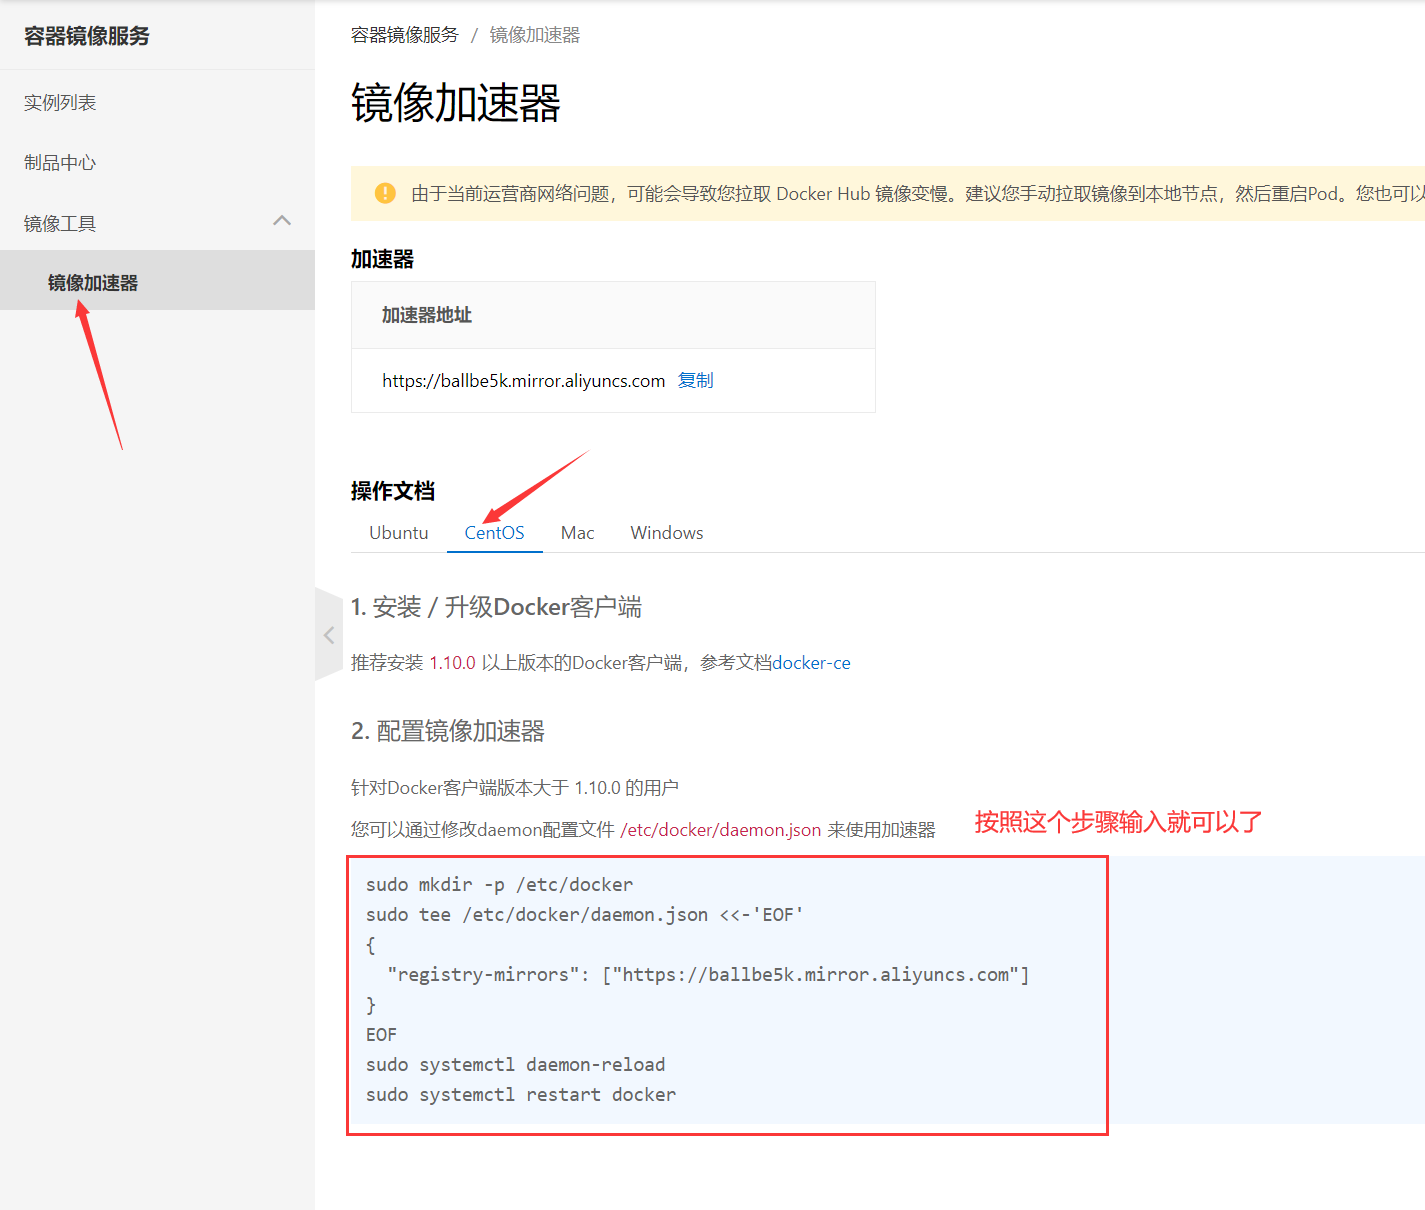Collapse the 镜像工具 menu group chevron
1425x1210 pixels.
tap(282, 221)
